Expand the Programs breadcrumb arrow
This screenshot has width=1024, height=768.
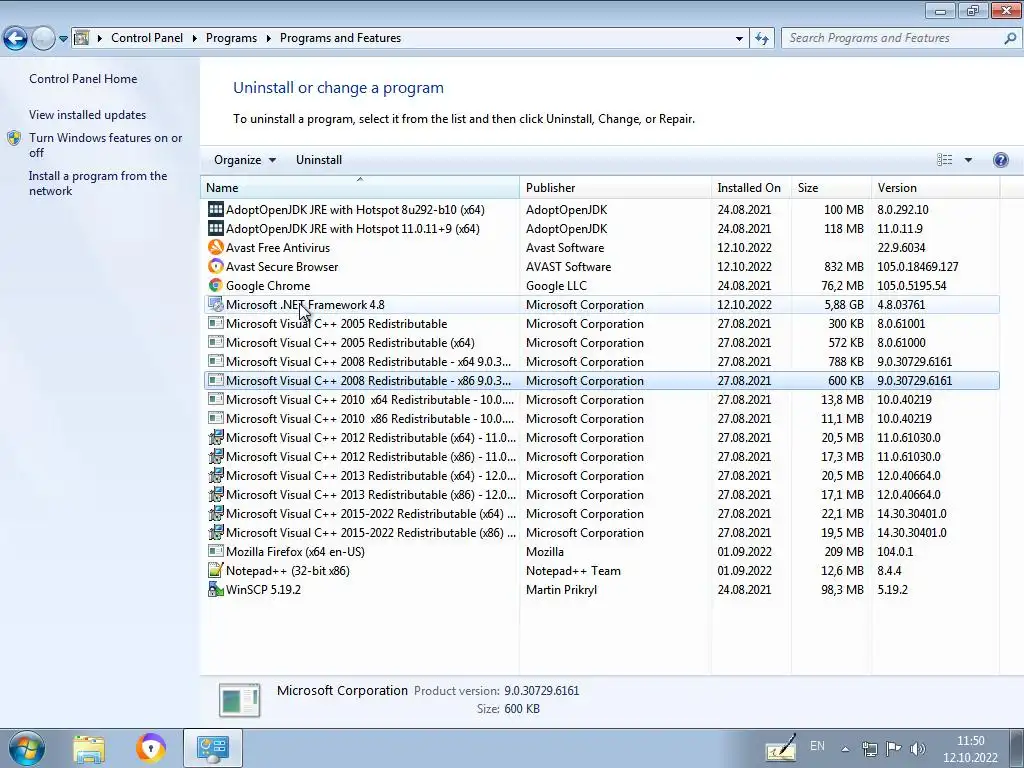(268, 39)
